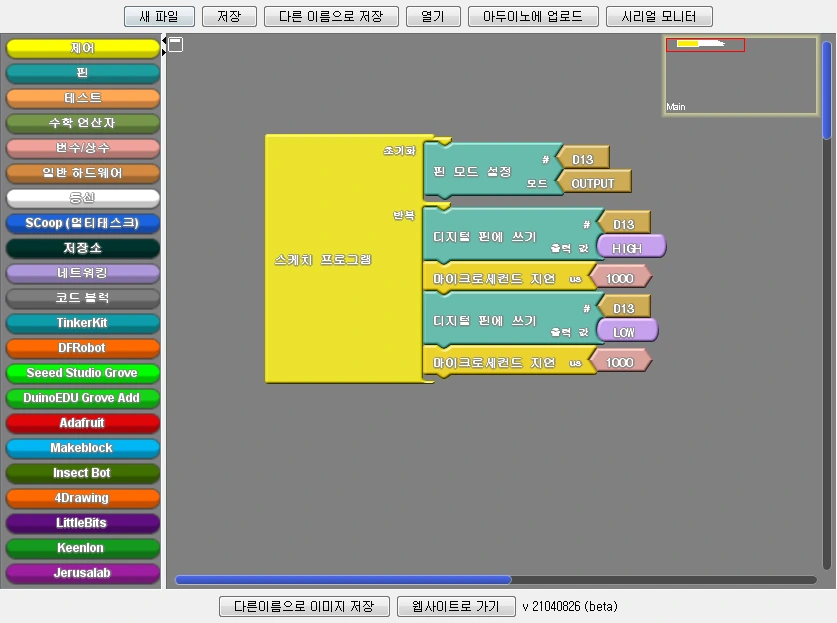
Task: Open the Adafruit block library
Action: [82, 423]
